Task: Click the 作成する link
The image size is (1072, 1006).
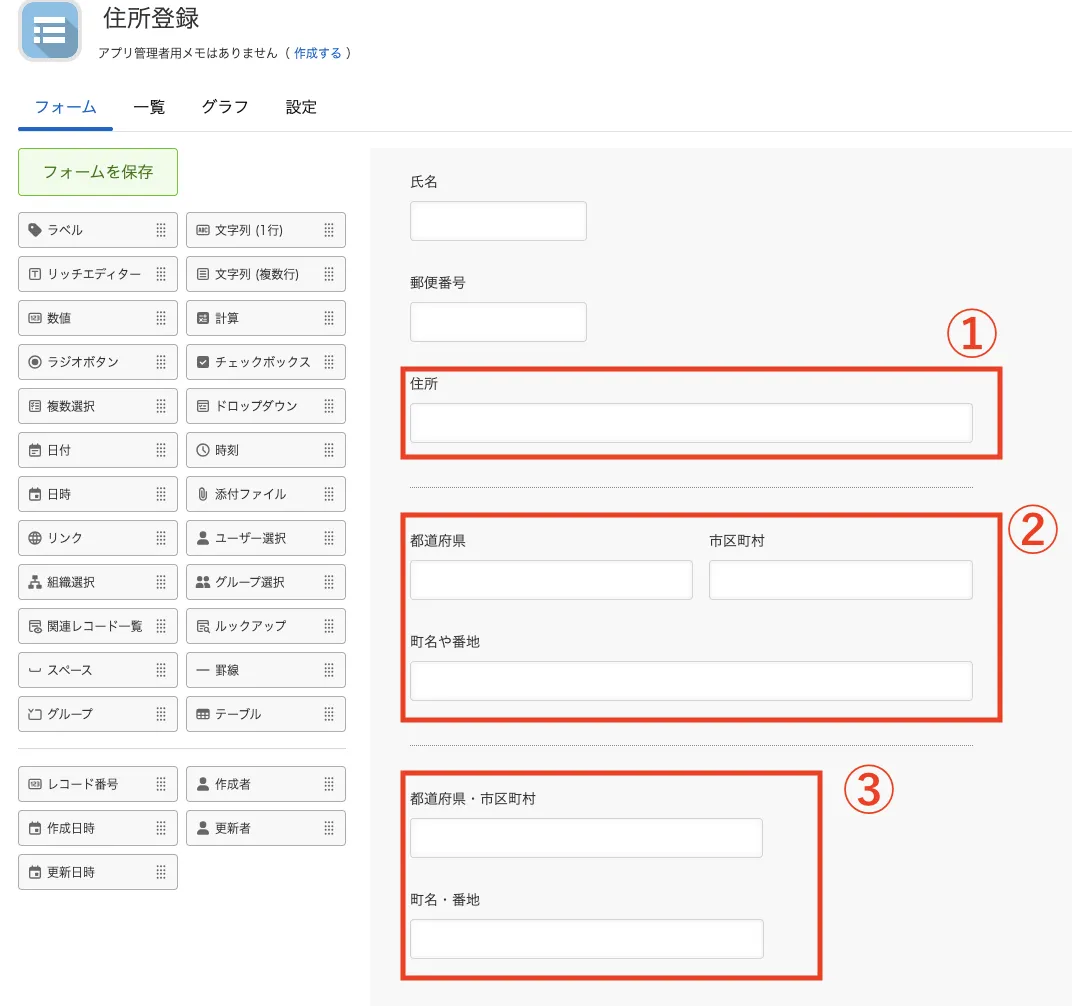Action: coord(318,53)
